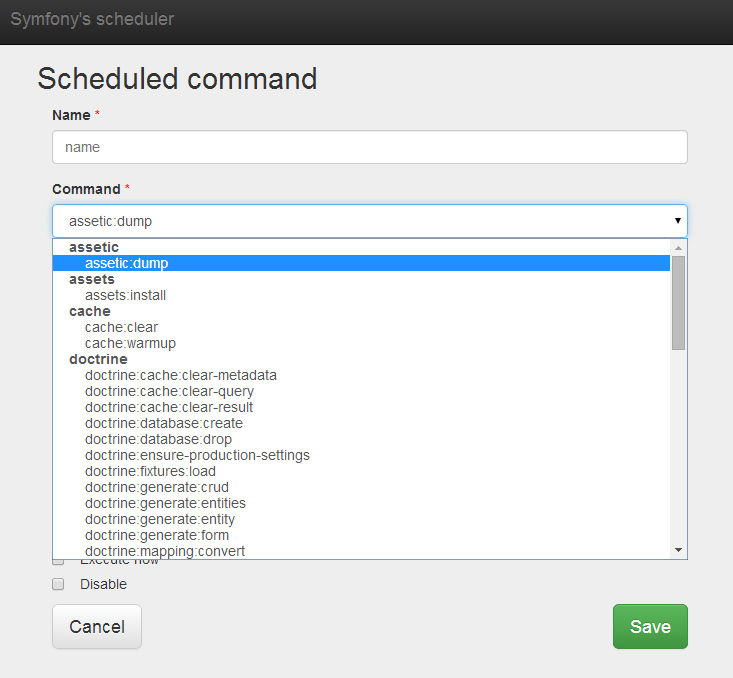Focus the Name input field
The height and width of the screenshot is (678, 733).
coord(370,147)
